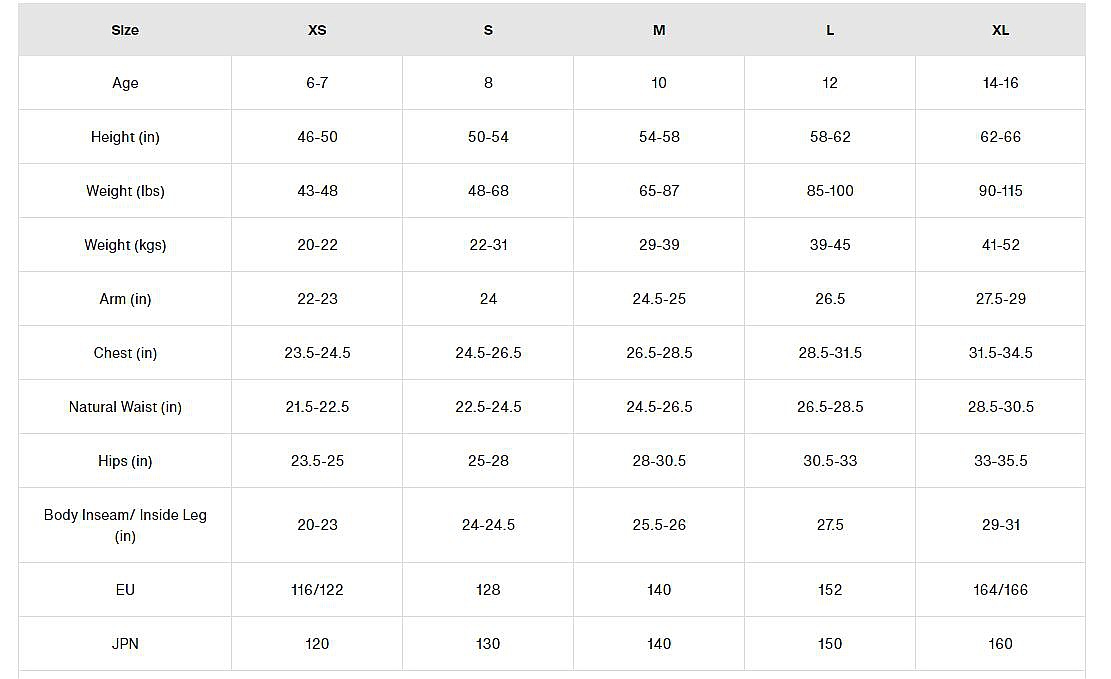Click the Age row label
The image size is (1111, 679).
[x=125, y=83]
